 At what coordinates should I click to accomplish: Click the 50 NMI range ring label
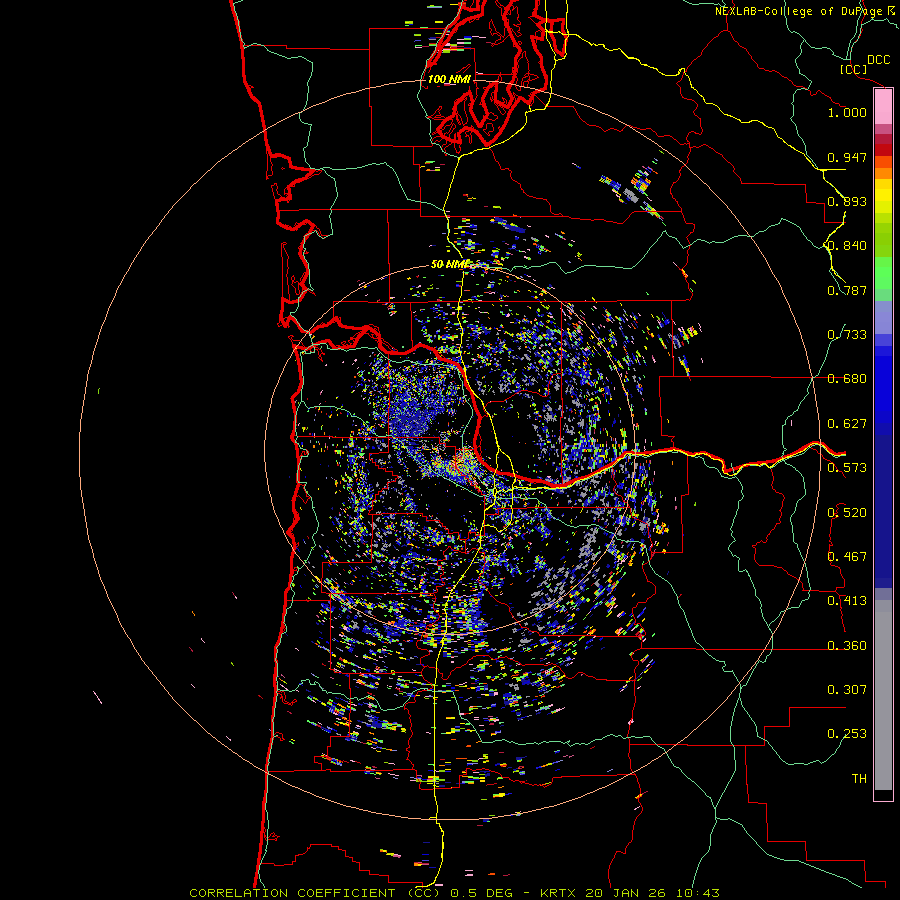[450, 264]
